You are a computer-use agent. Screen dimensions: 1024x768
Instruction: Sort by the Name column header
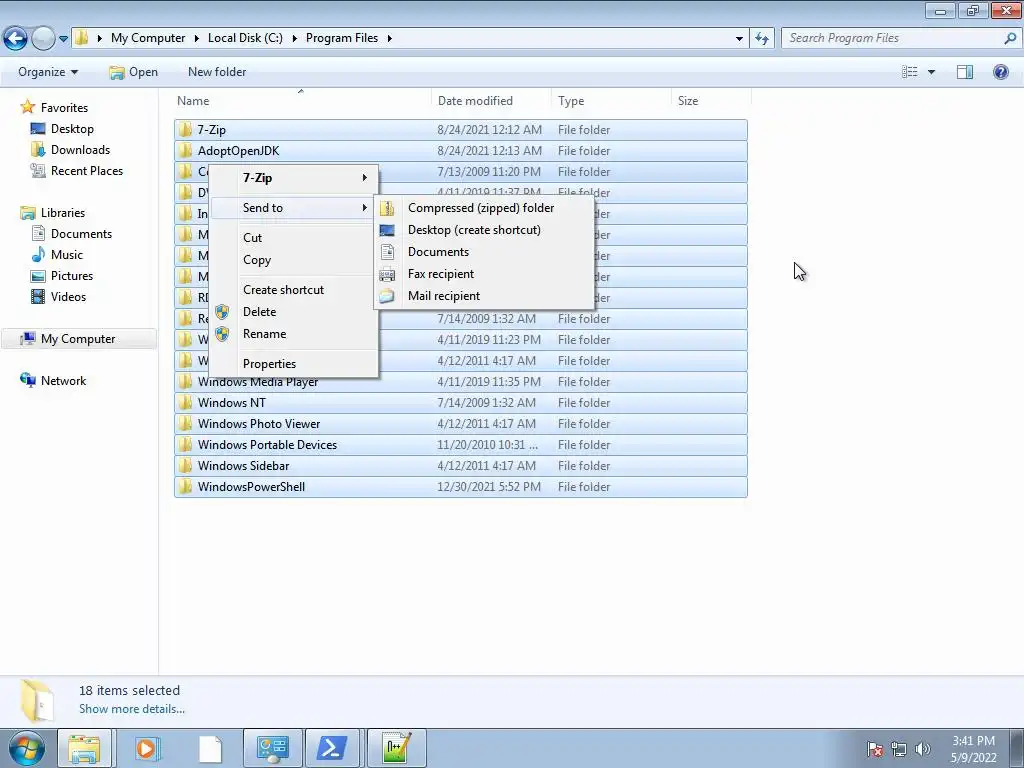click(193, 101)
